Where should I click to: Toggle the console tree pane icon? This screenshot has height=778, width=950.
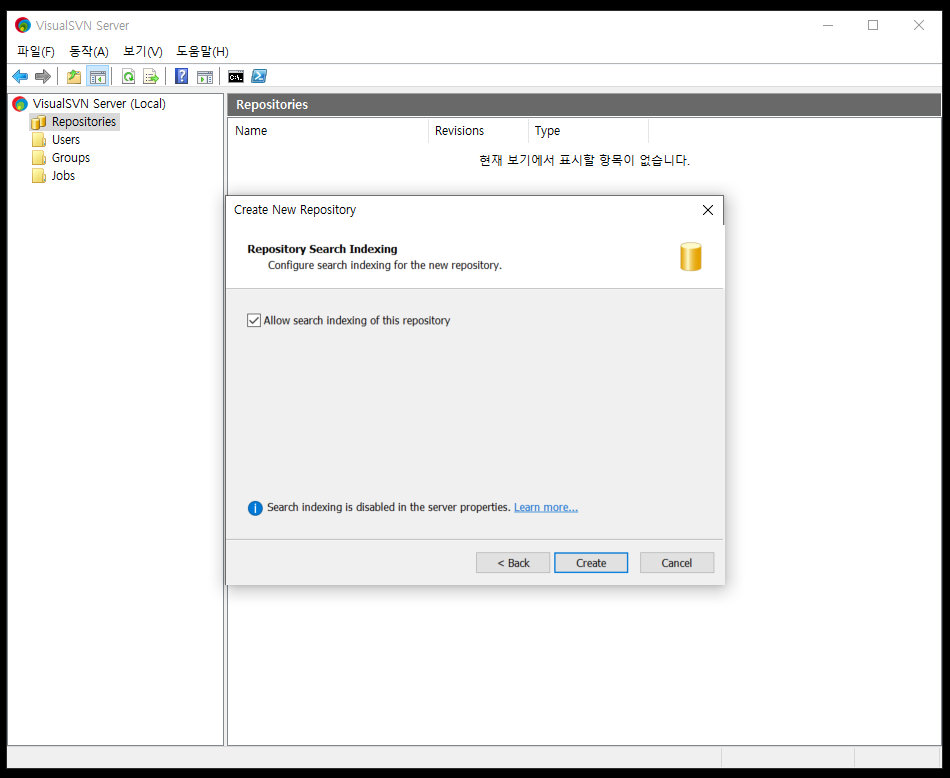point(98,76)
